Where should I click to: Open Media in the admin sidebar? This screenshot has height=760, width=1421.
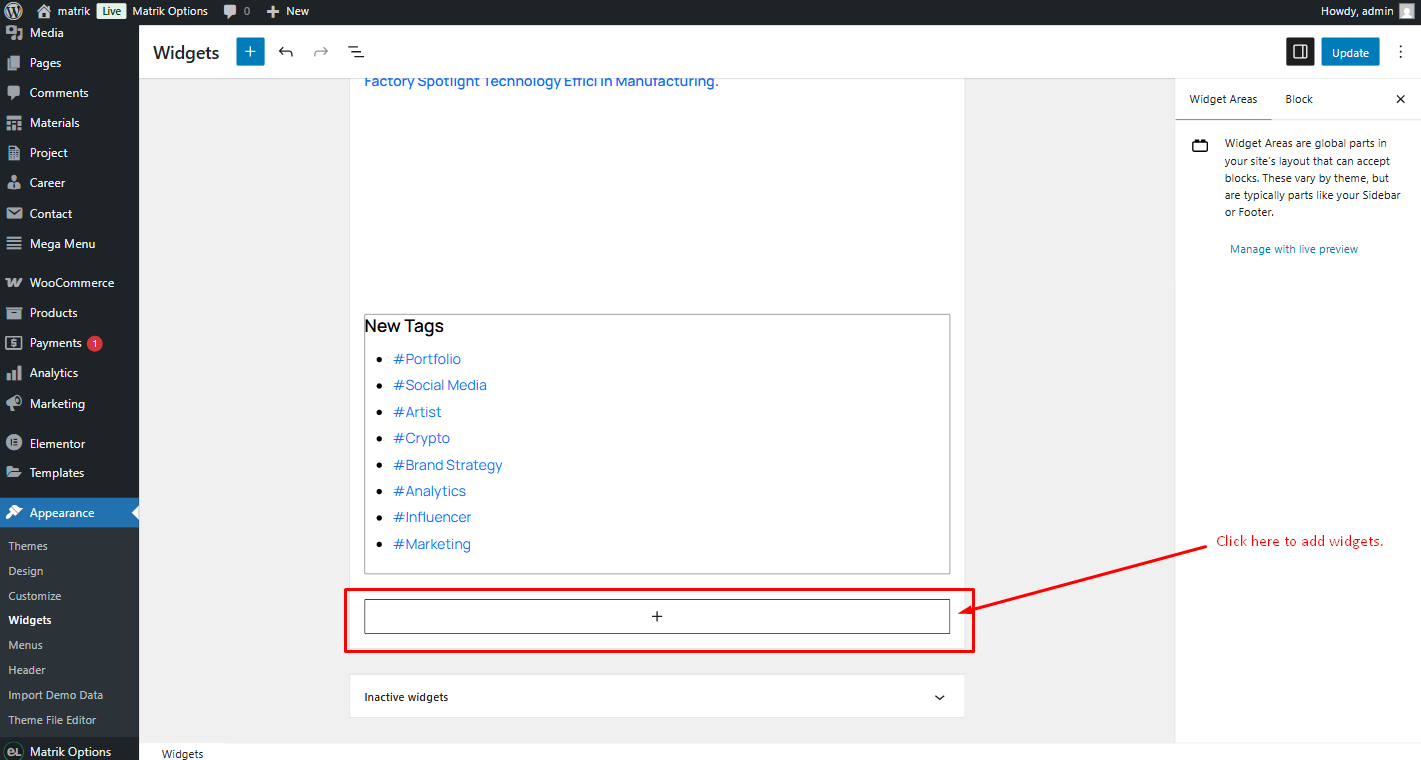[69, 33]
